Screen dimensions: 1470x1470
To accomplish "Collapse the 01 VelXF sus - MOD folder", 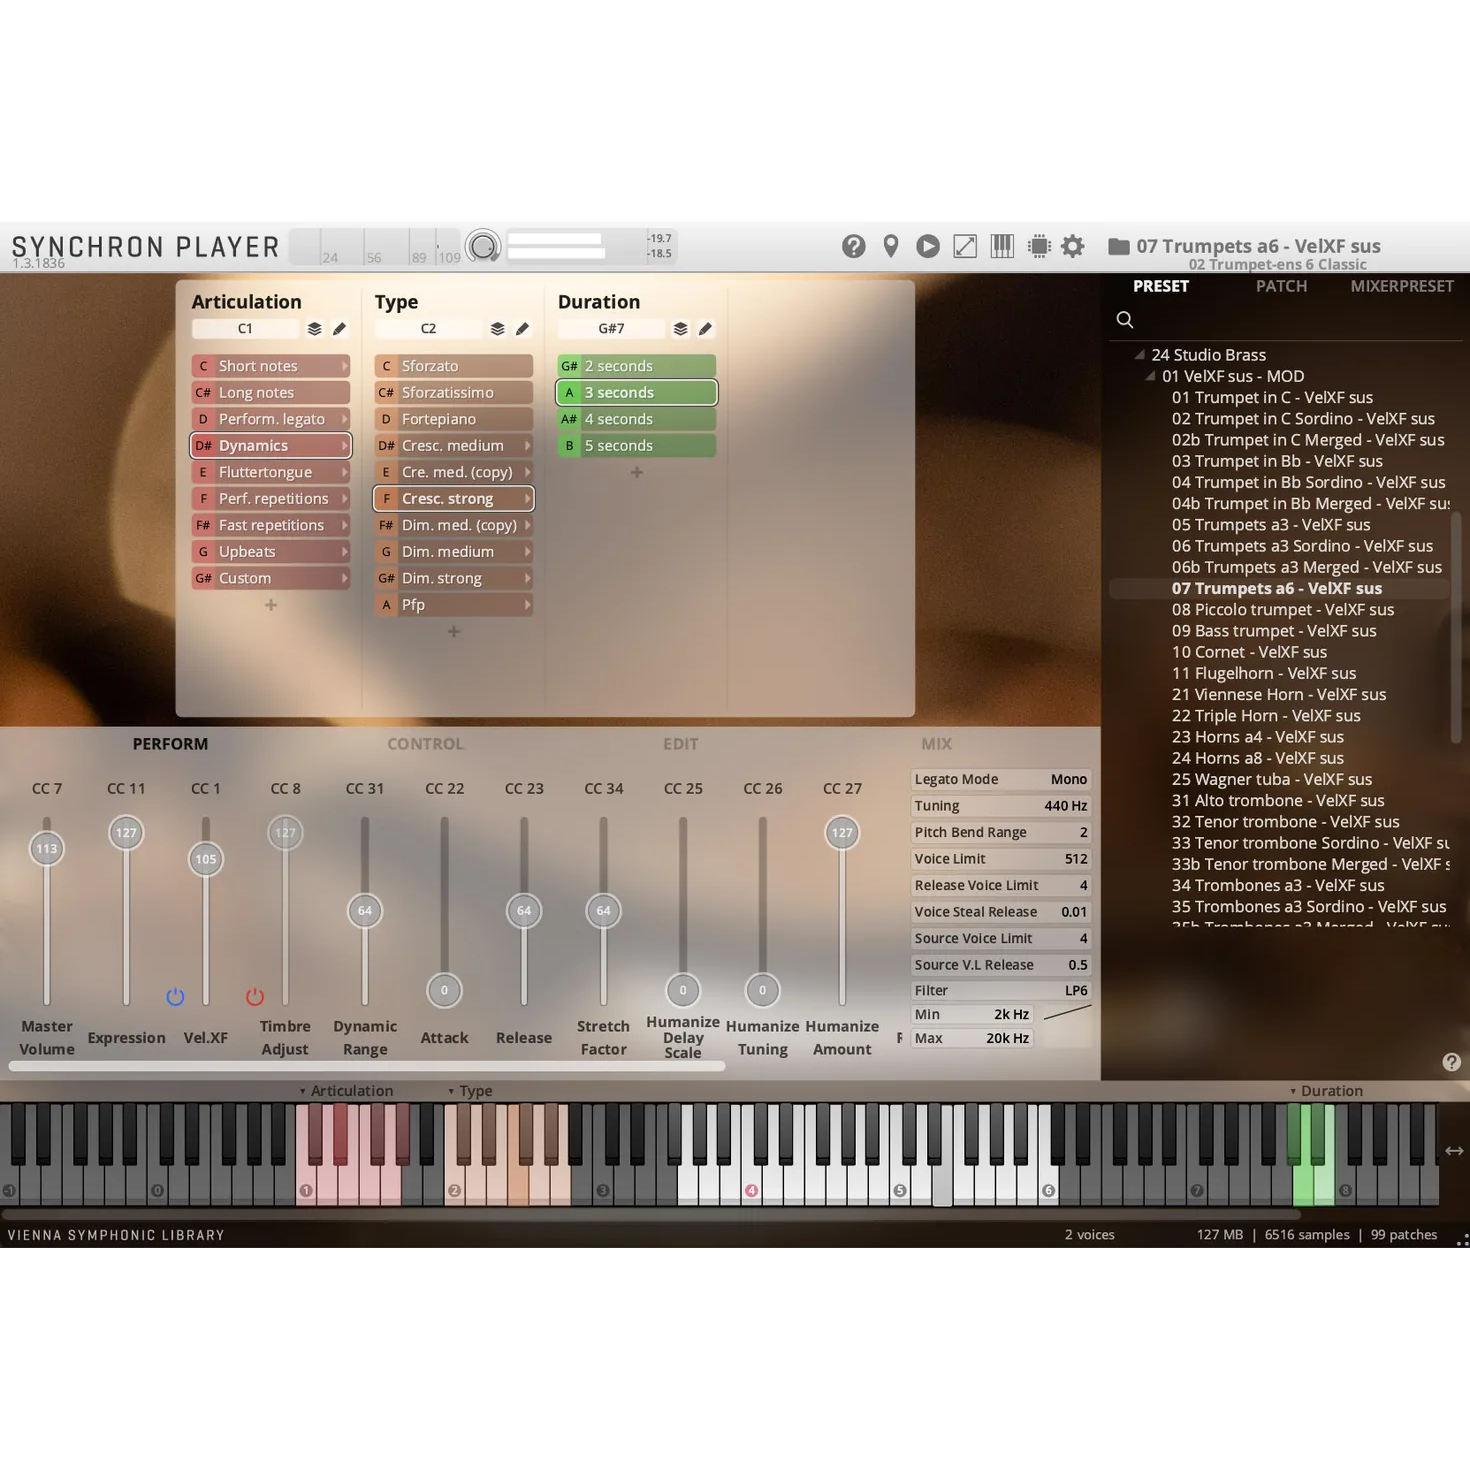I will pos(1150,376).
